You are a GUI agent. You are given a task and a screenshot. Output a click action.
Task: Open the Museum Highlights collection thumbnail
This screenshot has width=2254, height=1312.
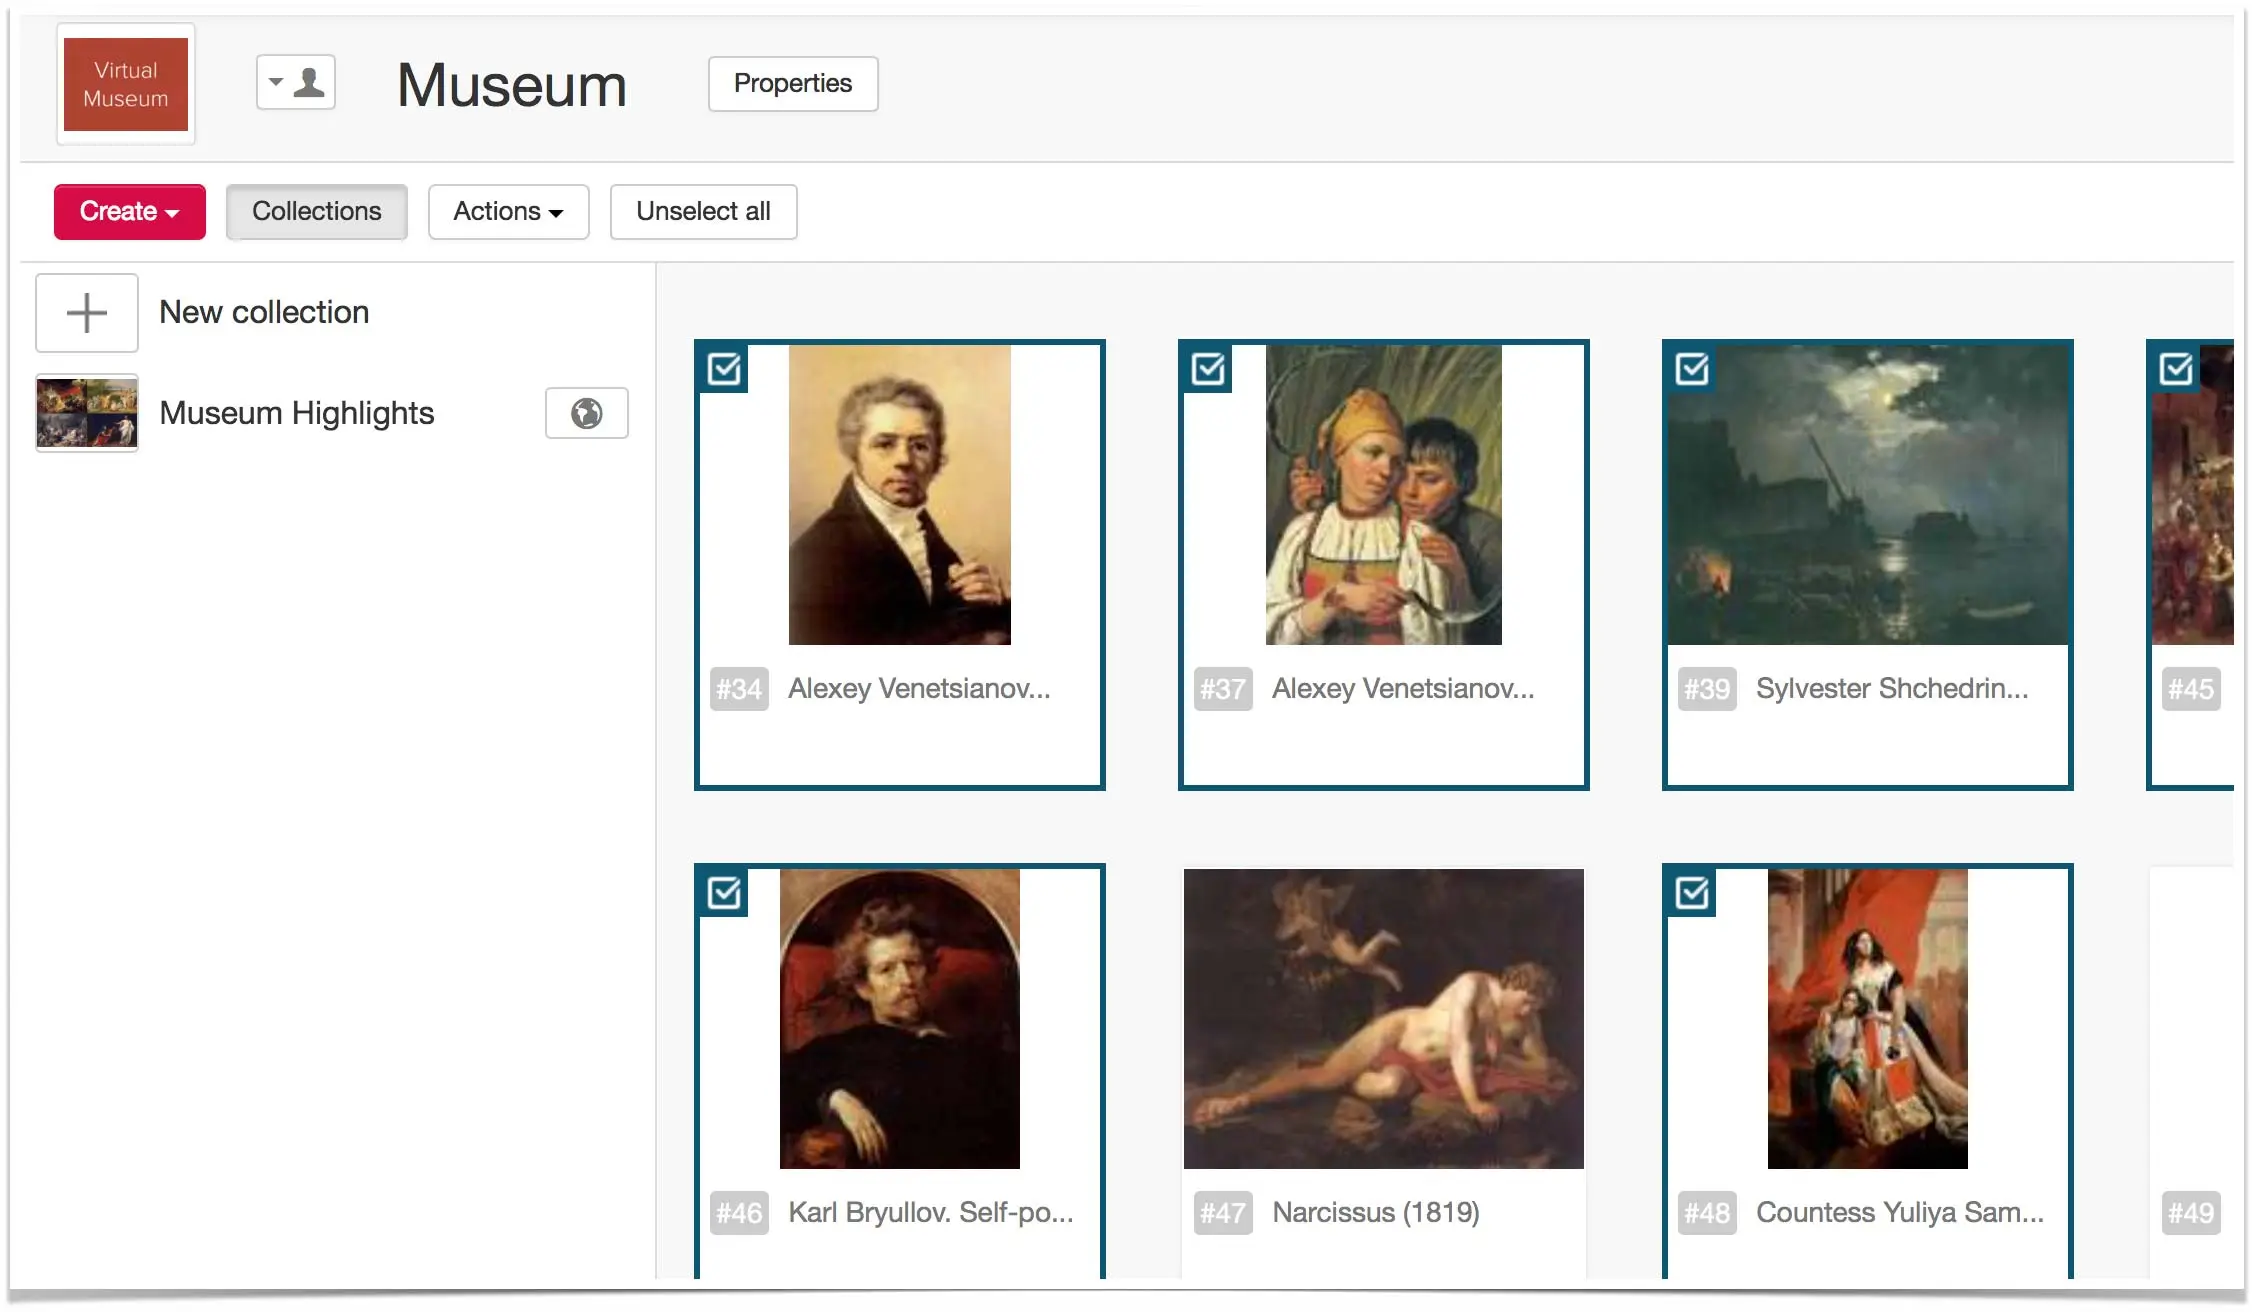pyautogui.click(x=87, y=413)
